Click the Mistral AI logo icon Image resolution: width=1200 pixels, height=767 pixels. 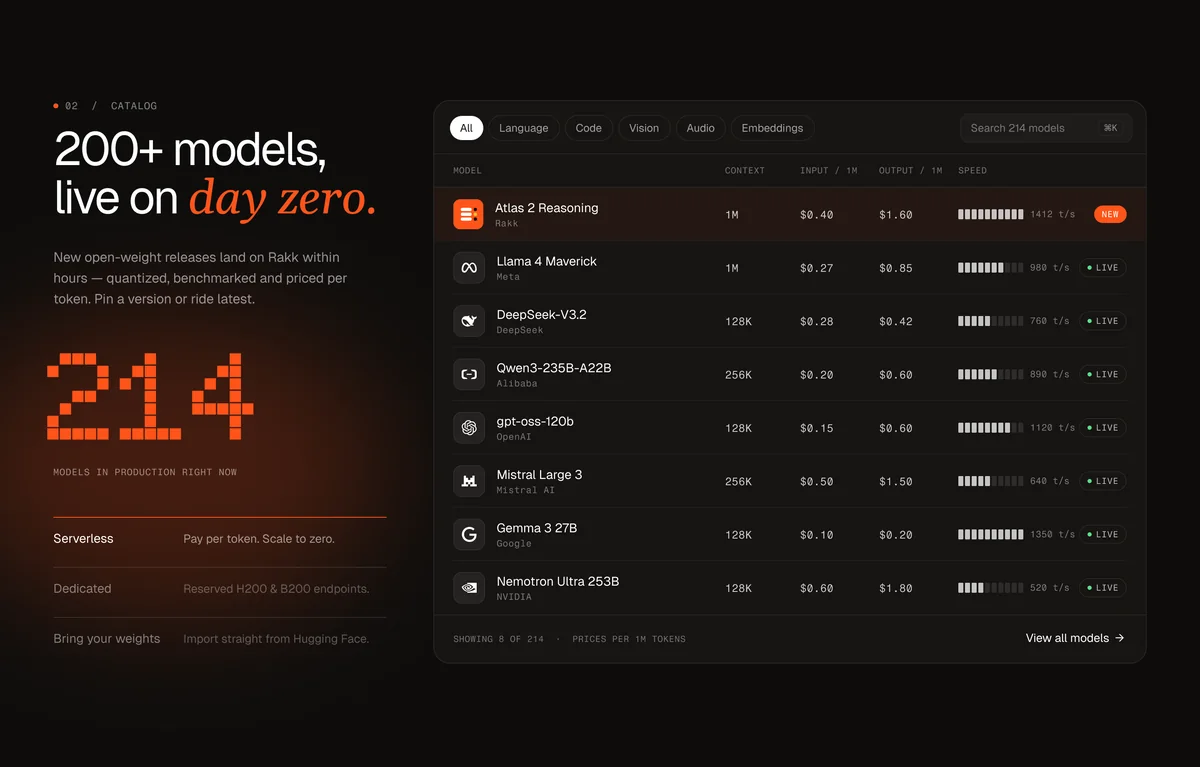point(469,481)
